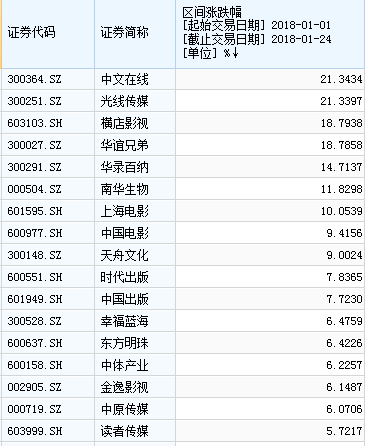Click the value 21.3434

(x=341, y=79)
